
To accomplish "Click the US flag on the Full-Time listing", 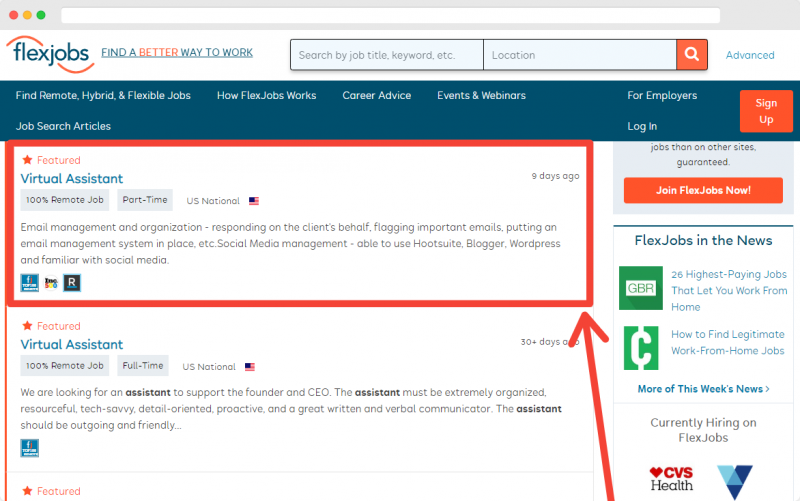I will coord(249,367).
